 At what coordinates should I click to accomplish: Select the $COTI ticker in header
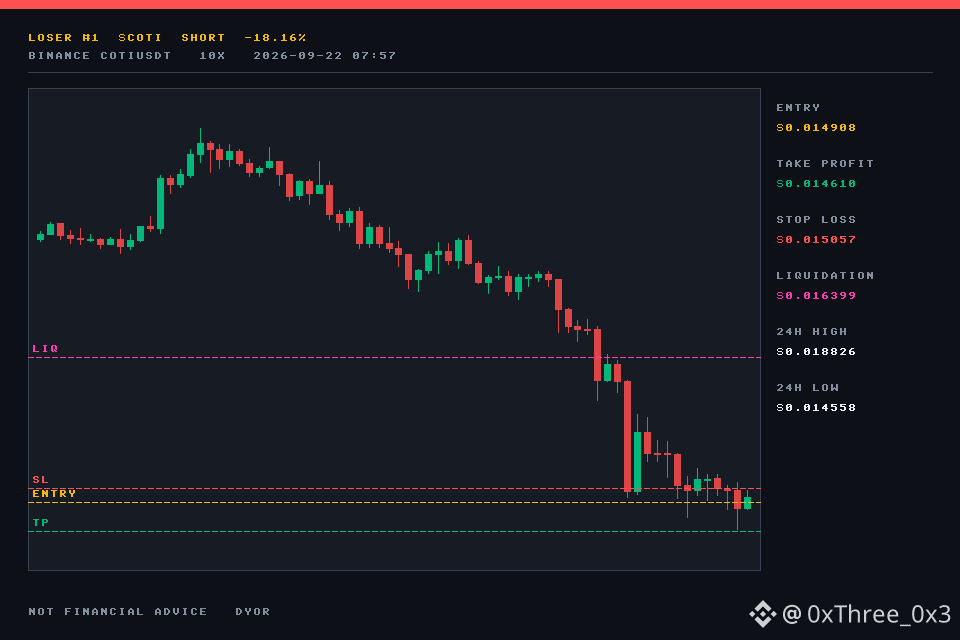pos(140,37)
